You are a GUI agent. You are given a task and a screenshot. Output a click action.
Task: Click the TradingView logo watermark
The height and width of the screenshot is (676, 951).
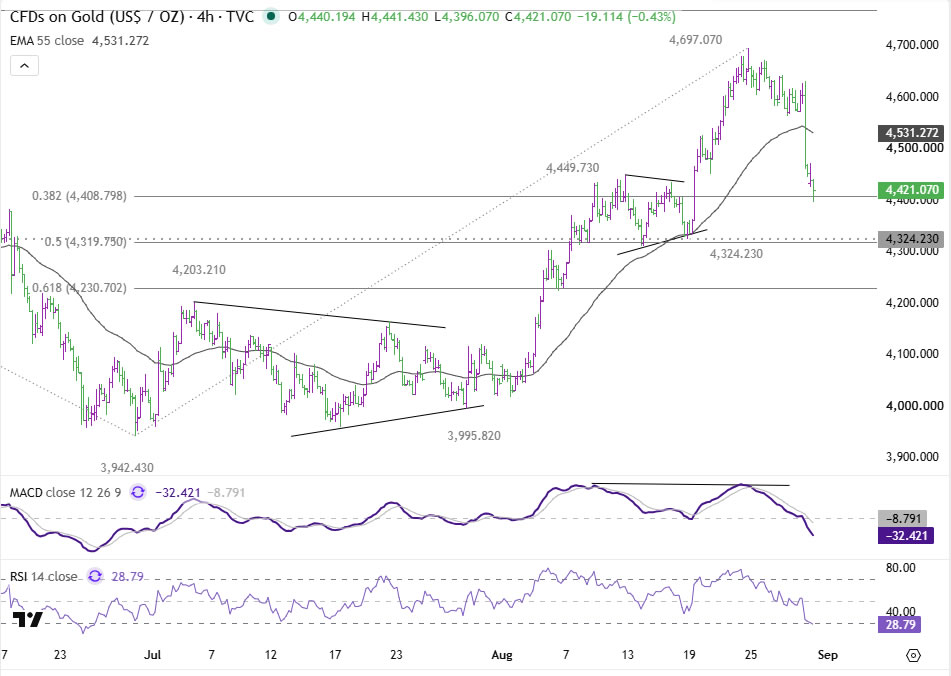click(28, 619)
